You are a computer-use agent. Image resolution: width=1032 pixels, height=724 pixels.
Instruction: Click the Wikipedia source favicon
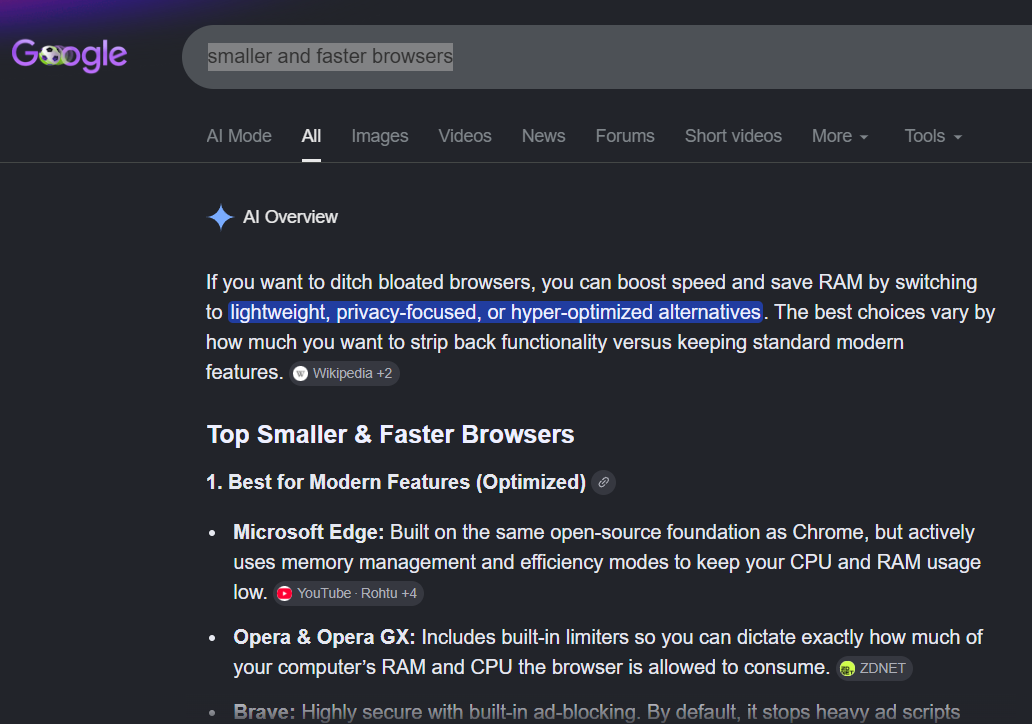point(300,374)
